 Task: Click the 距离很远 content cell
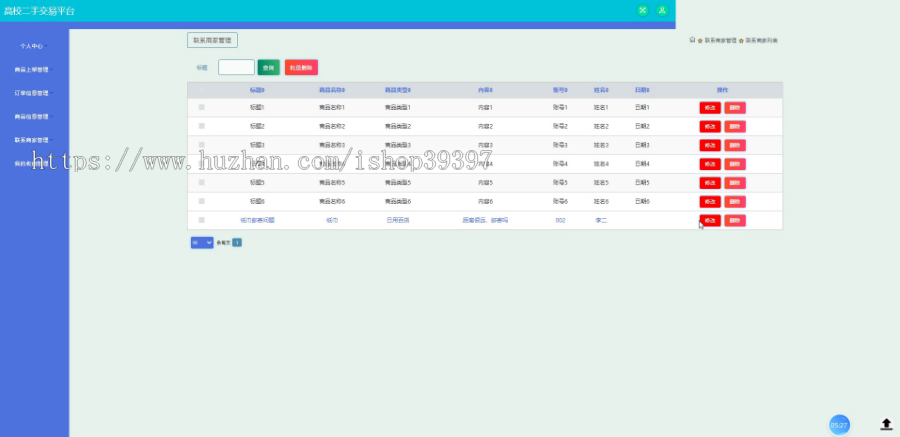[x=486, y=221]
